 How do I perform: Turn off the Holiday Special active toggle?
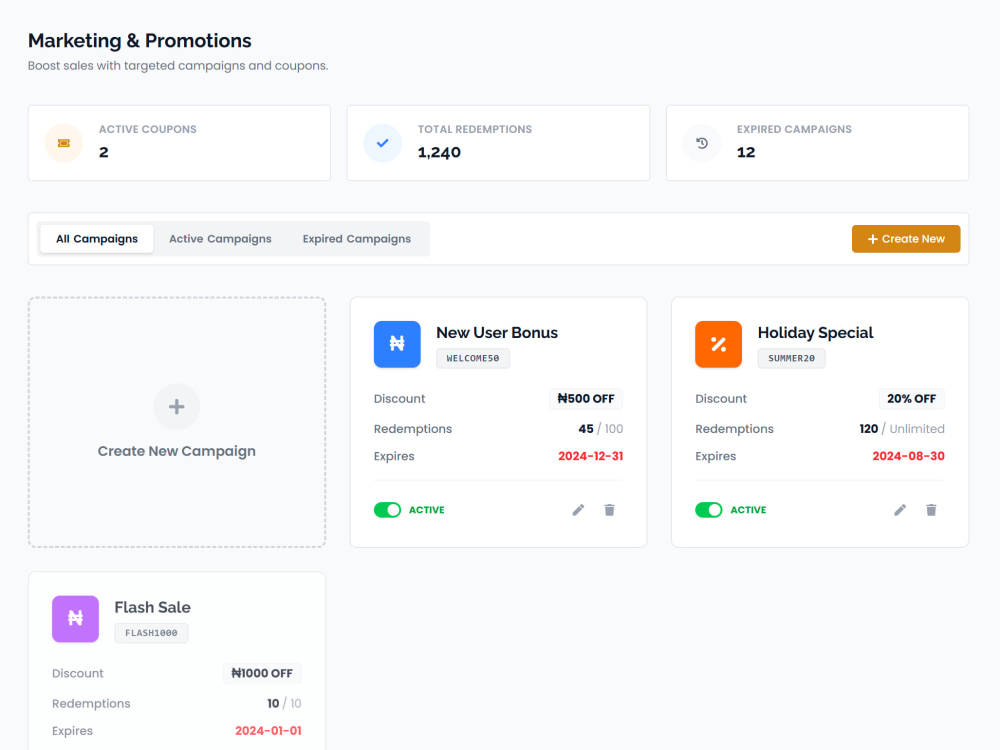709,510
